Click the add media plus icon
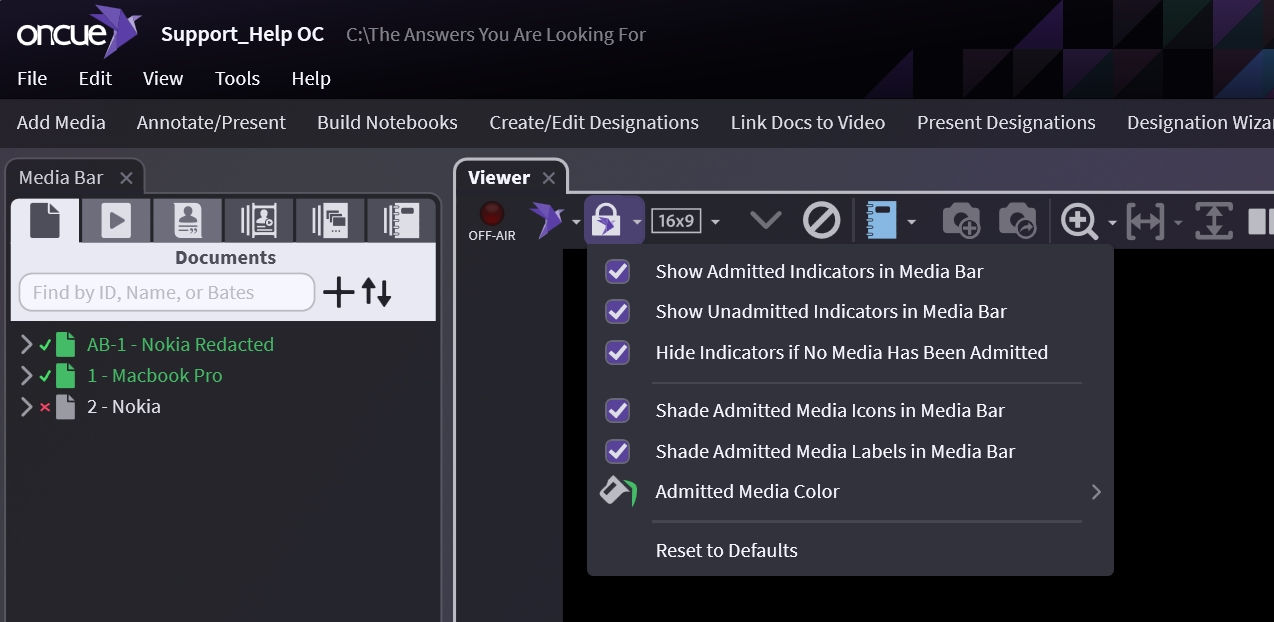Screen dimensions: 1274x622 (338, 292)
